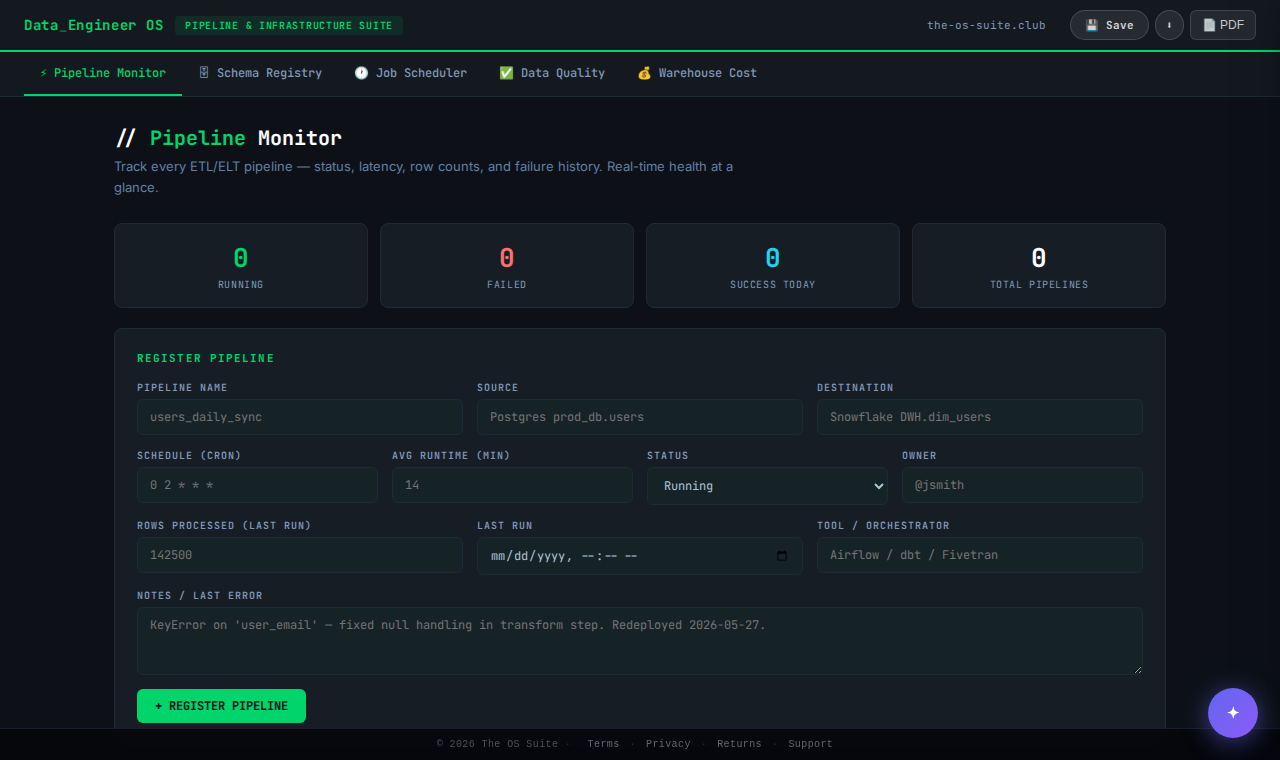This screenshot has height=760, width=1280.
Task: Export page with PDF button
Action: tap(1223, 25)
